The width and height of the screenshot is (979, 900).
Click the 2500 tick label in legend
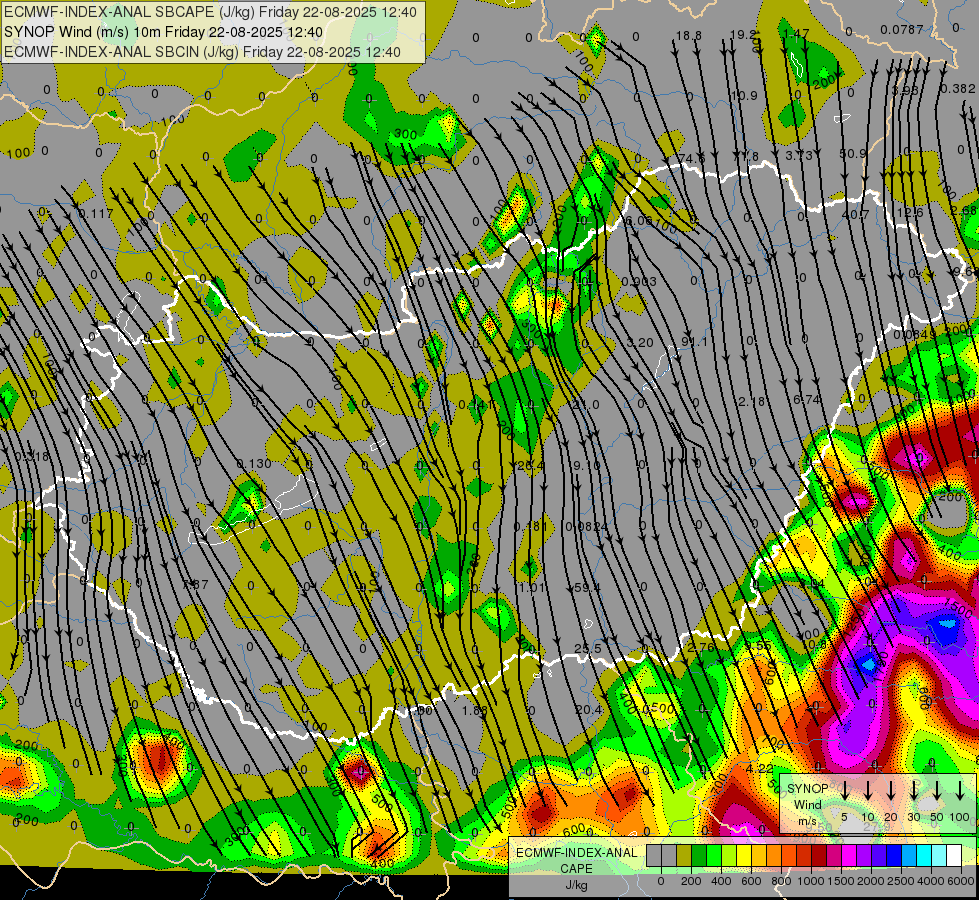coord(901,881)
